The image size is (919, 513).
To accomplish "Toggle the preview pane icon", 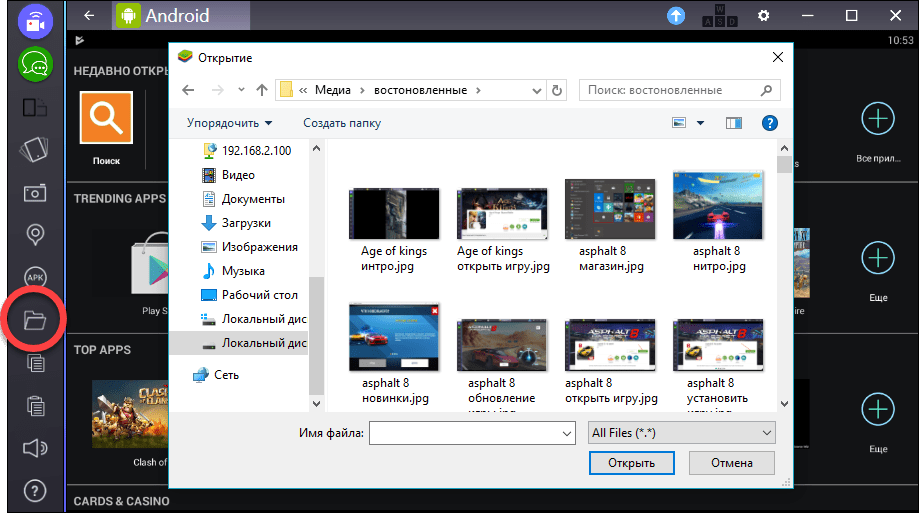I will (x=734, y=123).
